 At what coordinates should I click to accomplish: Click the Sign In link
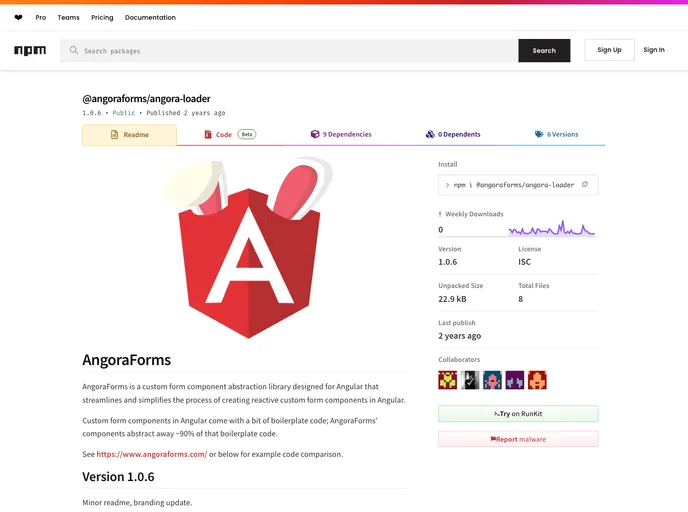point(654,50)
